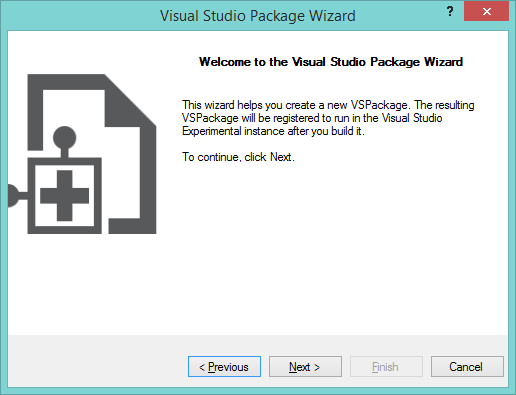
Task: Open help with the question mark icon
Action: pyautogui.click(x=450, y=12)
